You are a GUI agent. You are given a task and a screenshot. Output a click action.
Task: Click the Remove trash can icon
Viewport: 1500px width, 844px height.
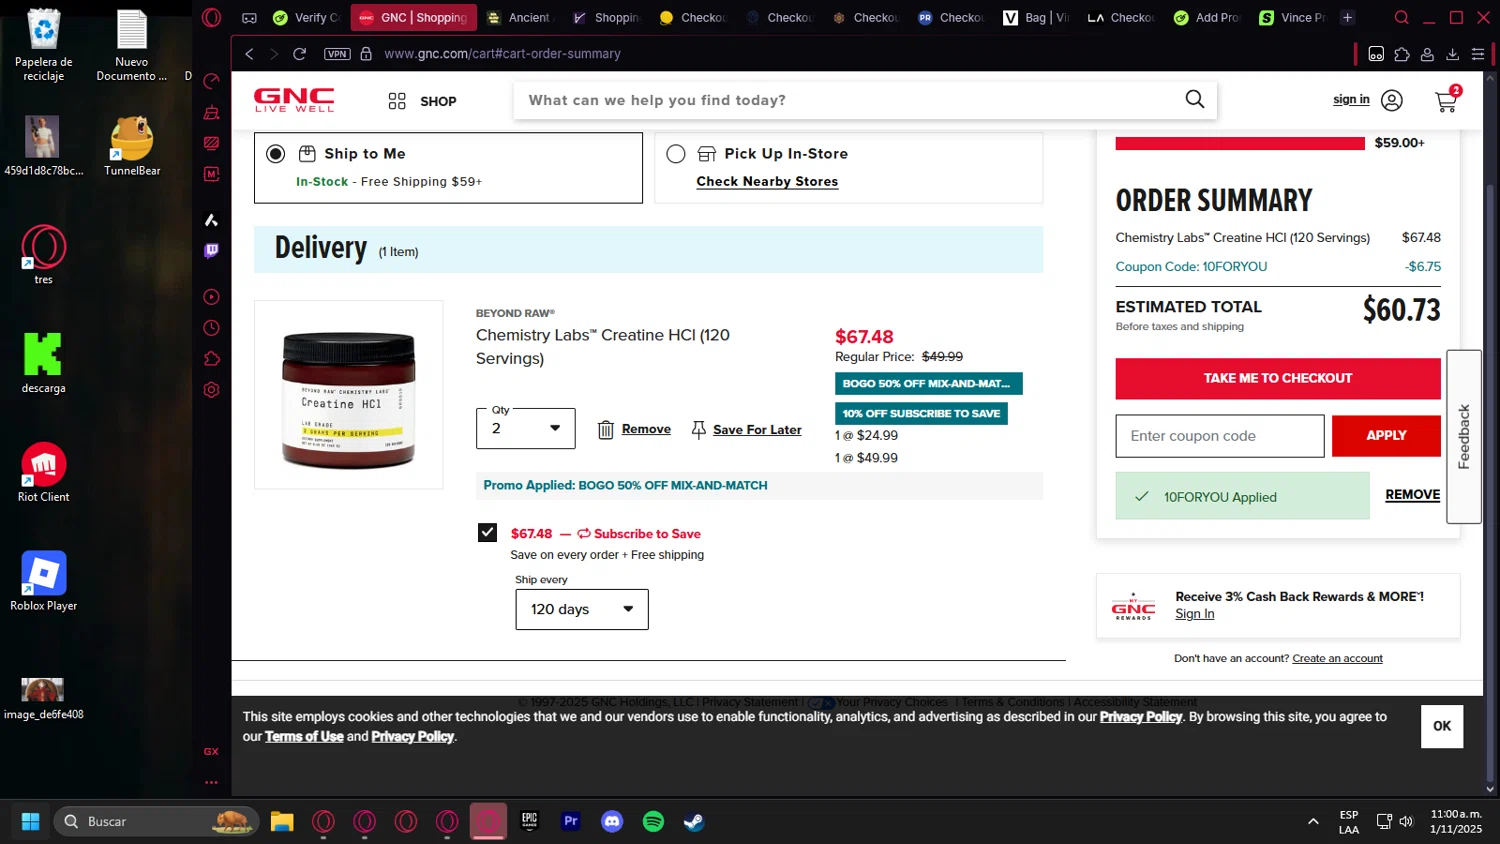coord(605,430)
